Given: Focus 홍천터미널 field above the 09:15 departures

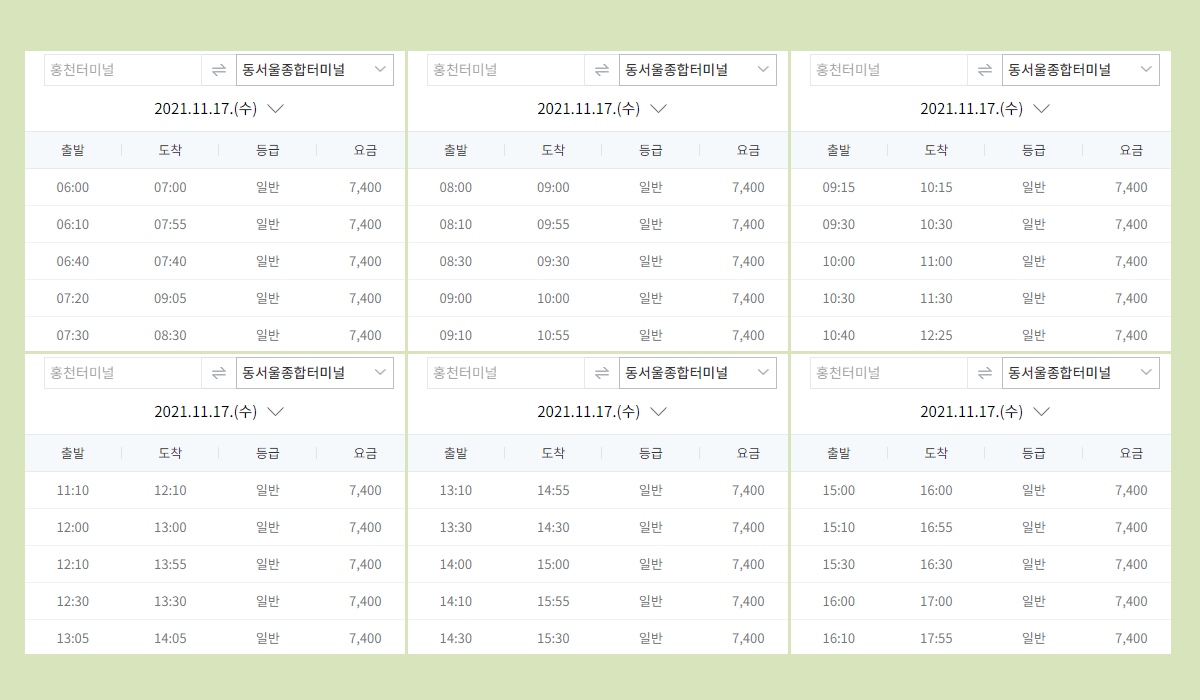Looking at the screenshot, I should click(889, 70).
